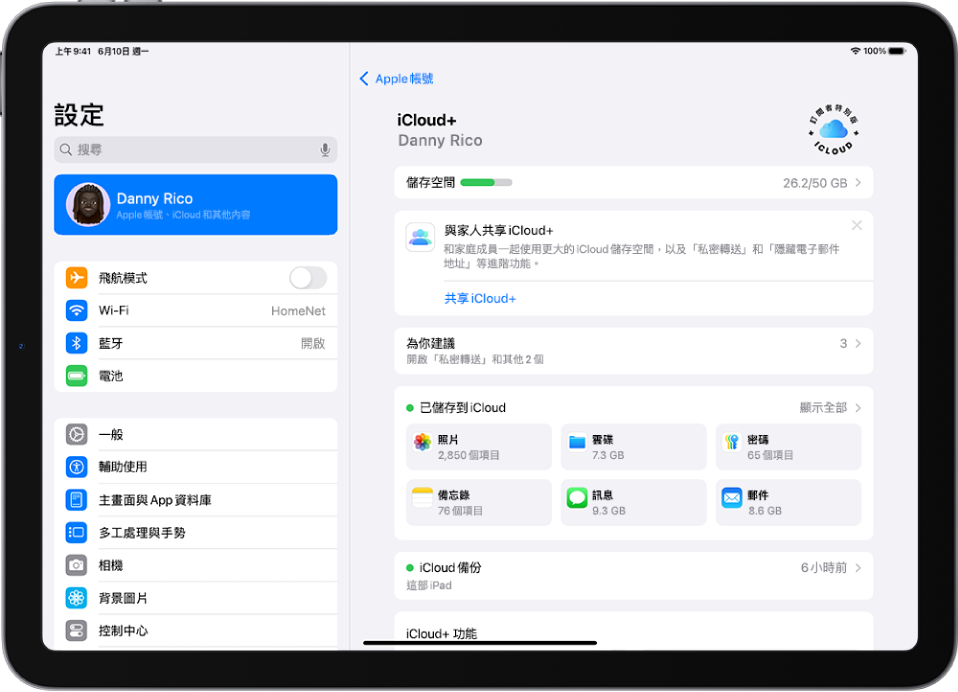958x692 pixels.
Task: Tap the microphone dictation icon in search
Action: click(325, 150)
